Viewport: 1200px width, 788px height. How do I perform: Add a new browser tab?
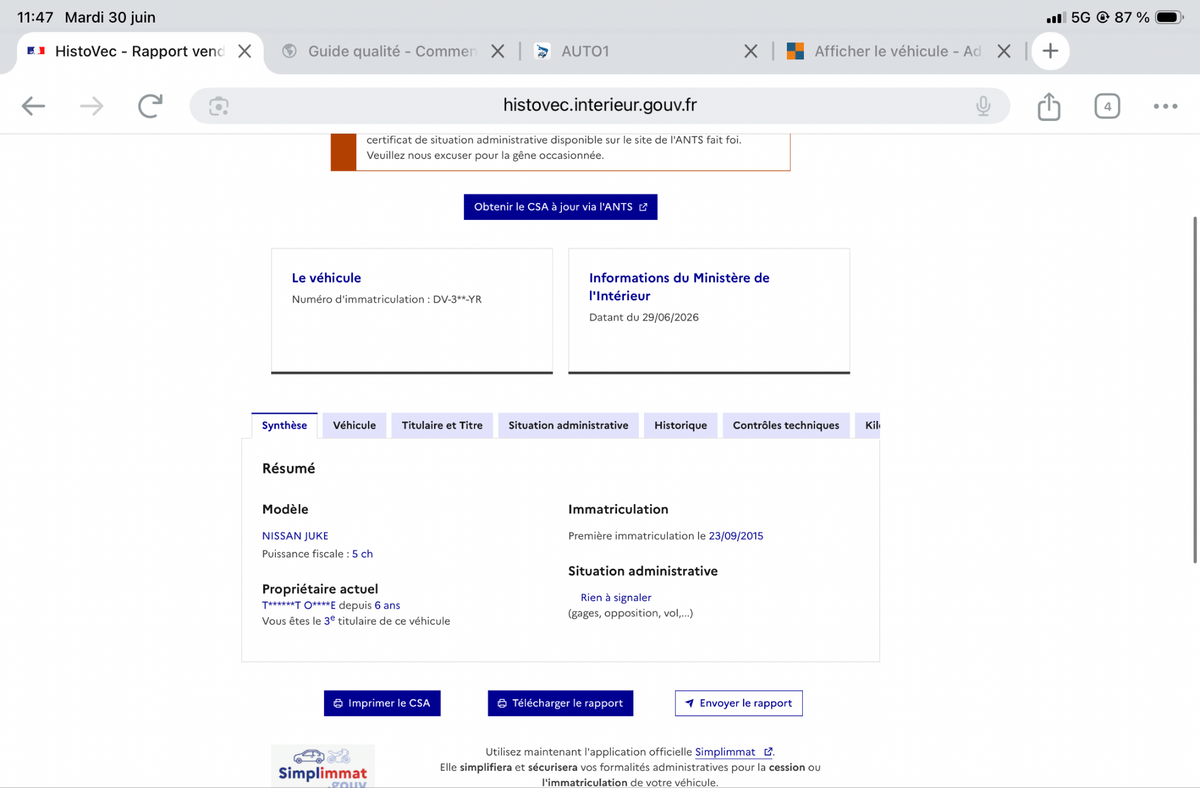1049,51
